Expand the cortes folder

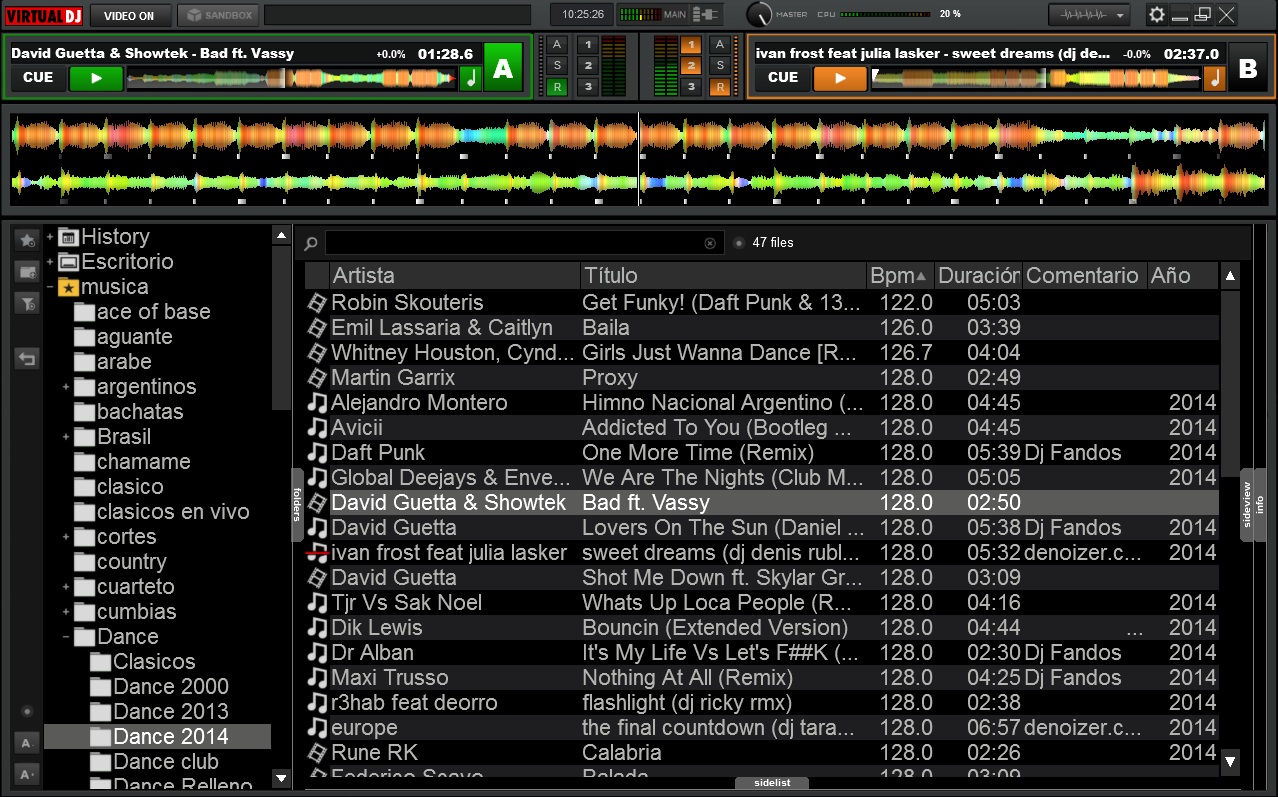66,537
